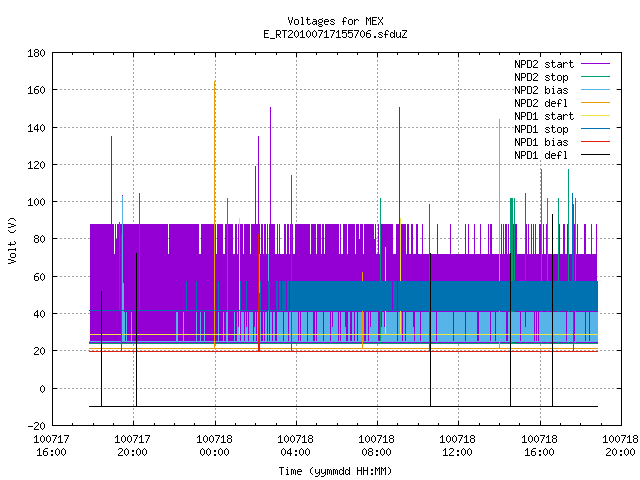Click the red NPD1 bias legend line
The image size is (640, 480).
point(595,142)
